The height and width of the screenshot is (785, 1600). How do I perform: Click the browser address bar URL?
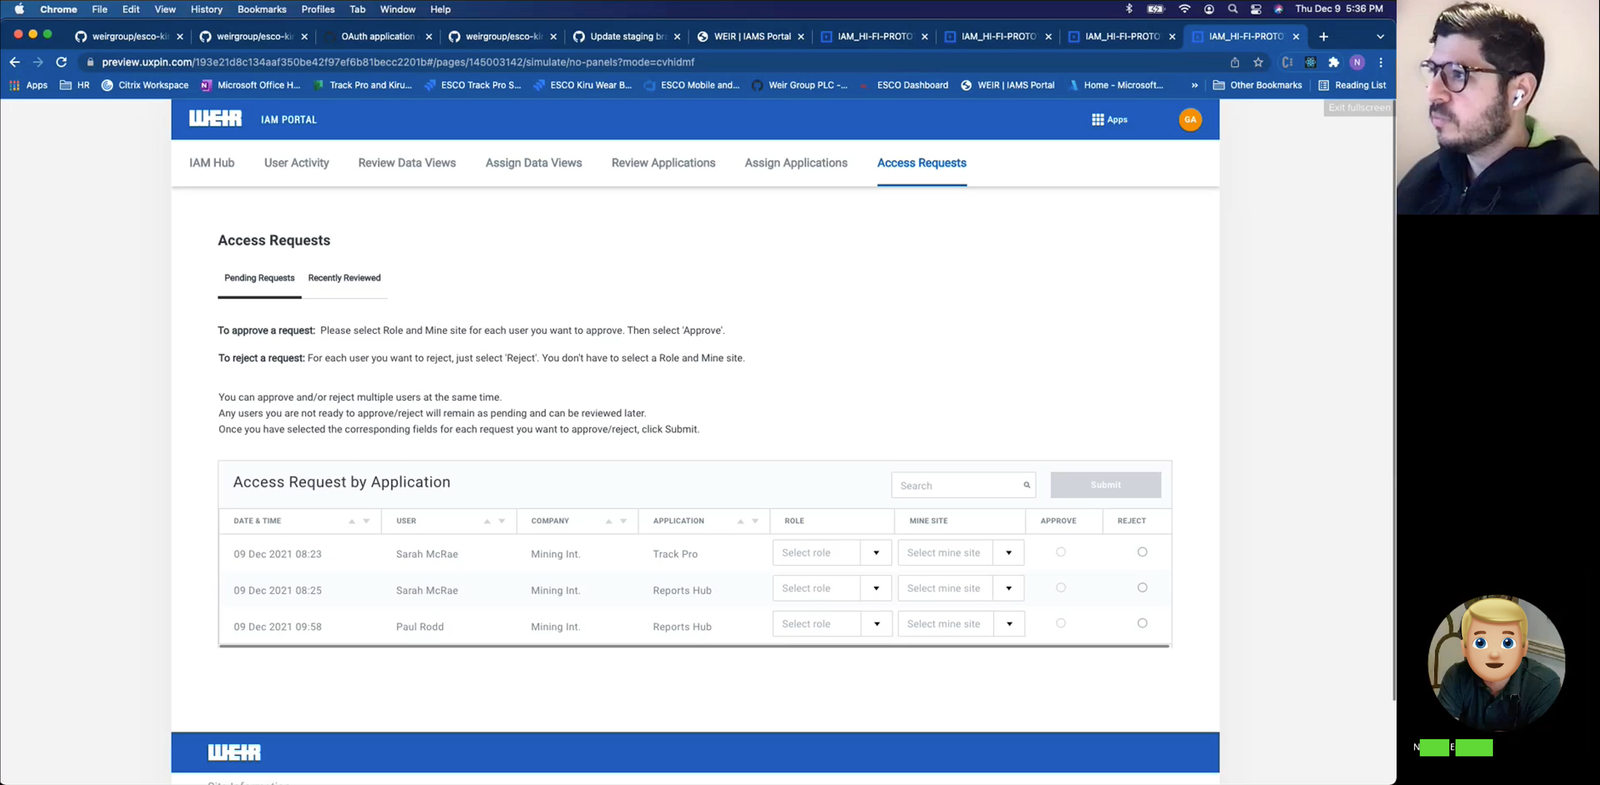click(x=398, y=62)
